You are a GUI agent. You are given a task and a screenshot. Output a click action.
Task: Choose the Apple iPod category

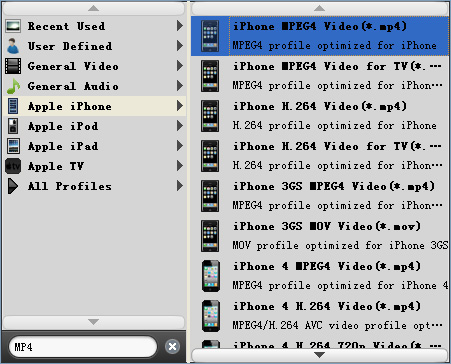[94, 126]
